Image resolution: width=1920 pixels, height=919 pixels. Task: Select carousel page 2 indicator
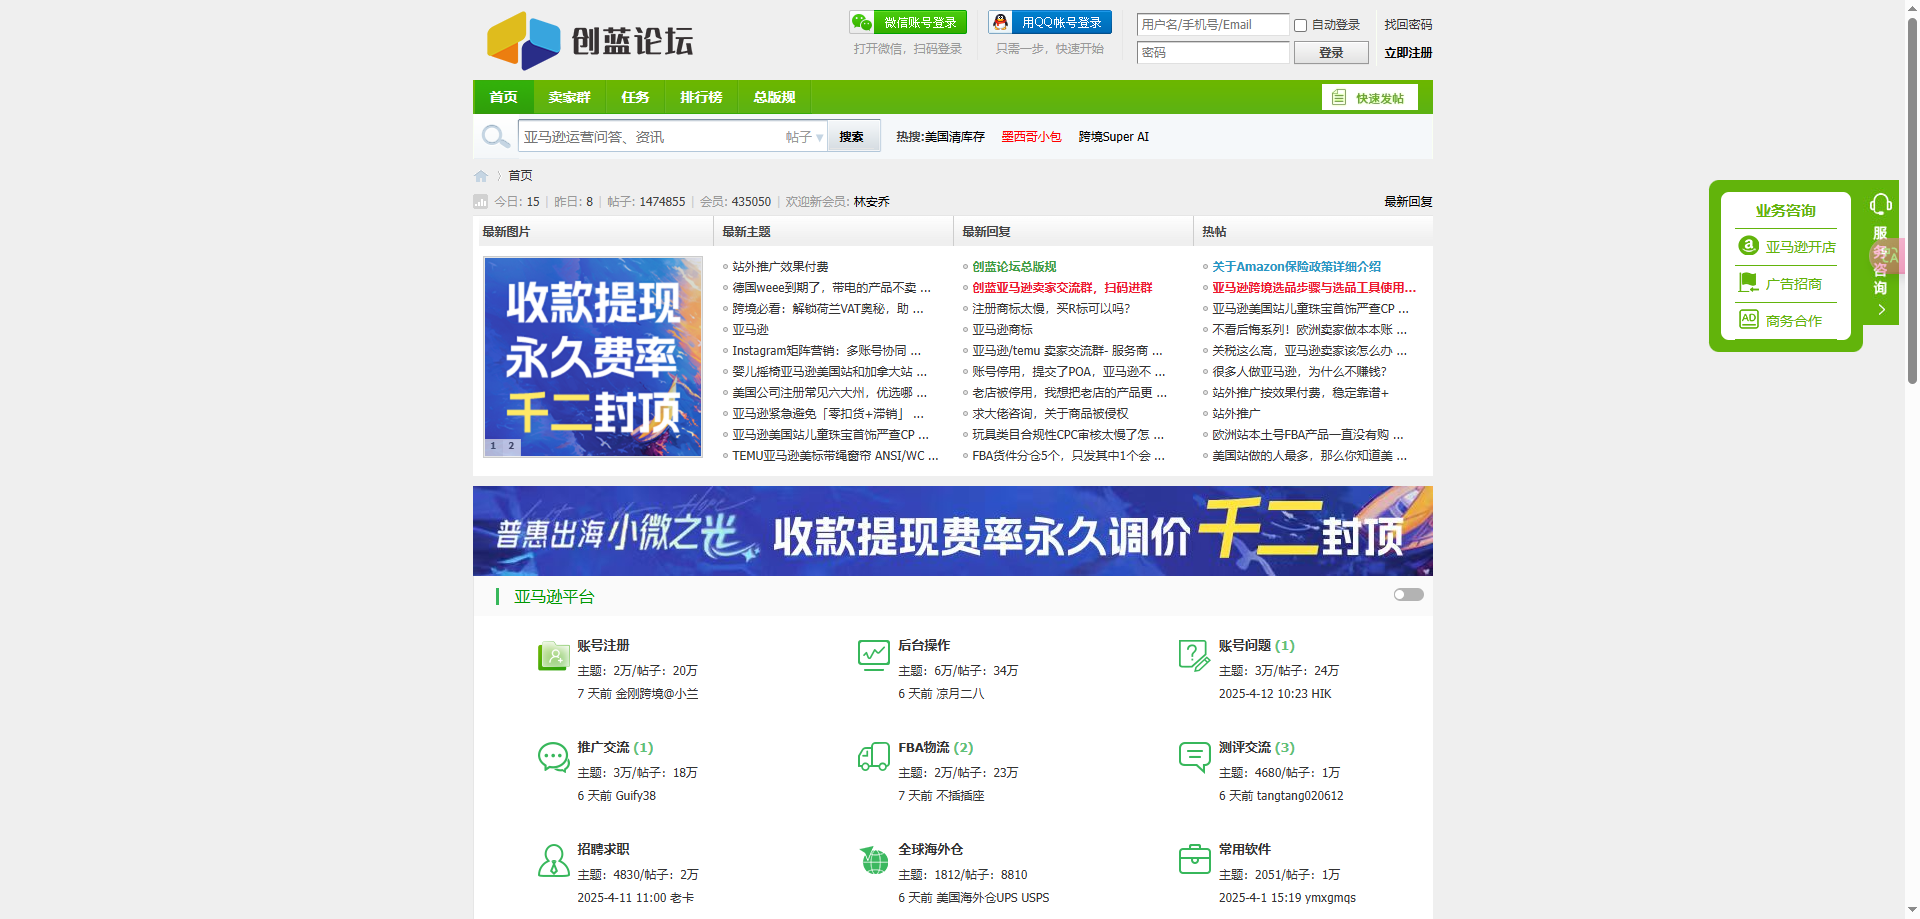[x=512, y=446]
